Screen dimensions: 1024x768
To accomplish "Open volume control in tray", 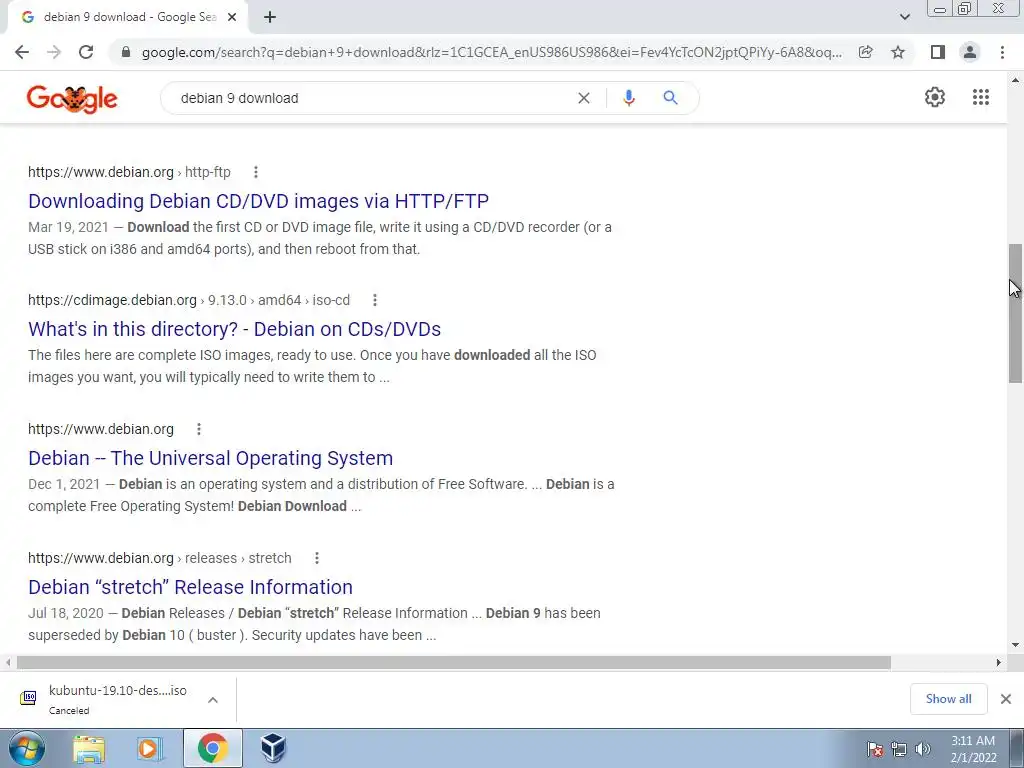I will pyautogui.click(x=923, y=749).
